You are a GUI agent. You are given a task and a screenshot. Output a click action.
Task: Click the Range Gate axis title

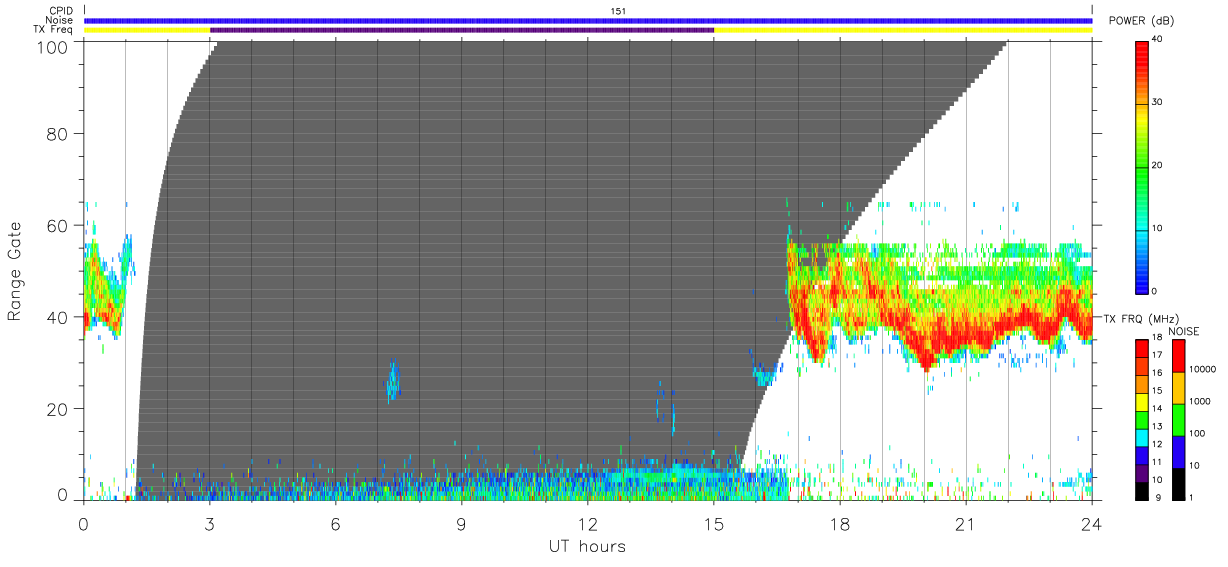tap(16, 272)
